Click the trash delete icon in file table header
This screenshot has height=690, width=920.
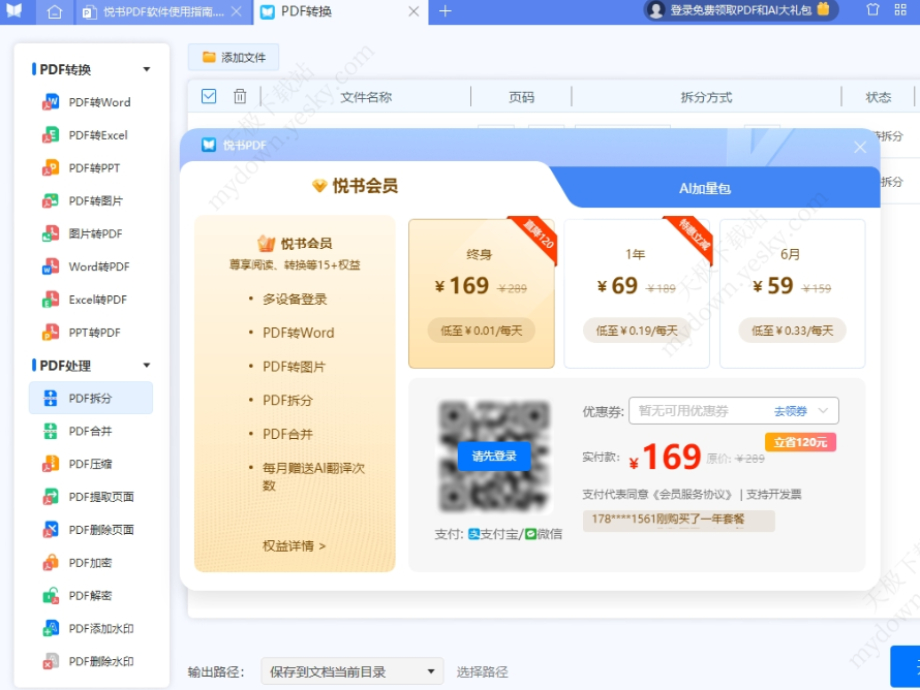point(239,96)
